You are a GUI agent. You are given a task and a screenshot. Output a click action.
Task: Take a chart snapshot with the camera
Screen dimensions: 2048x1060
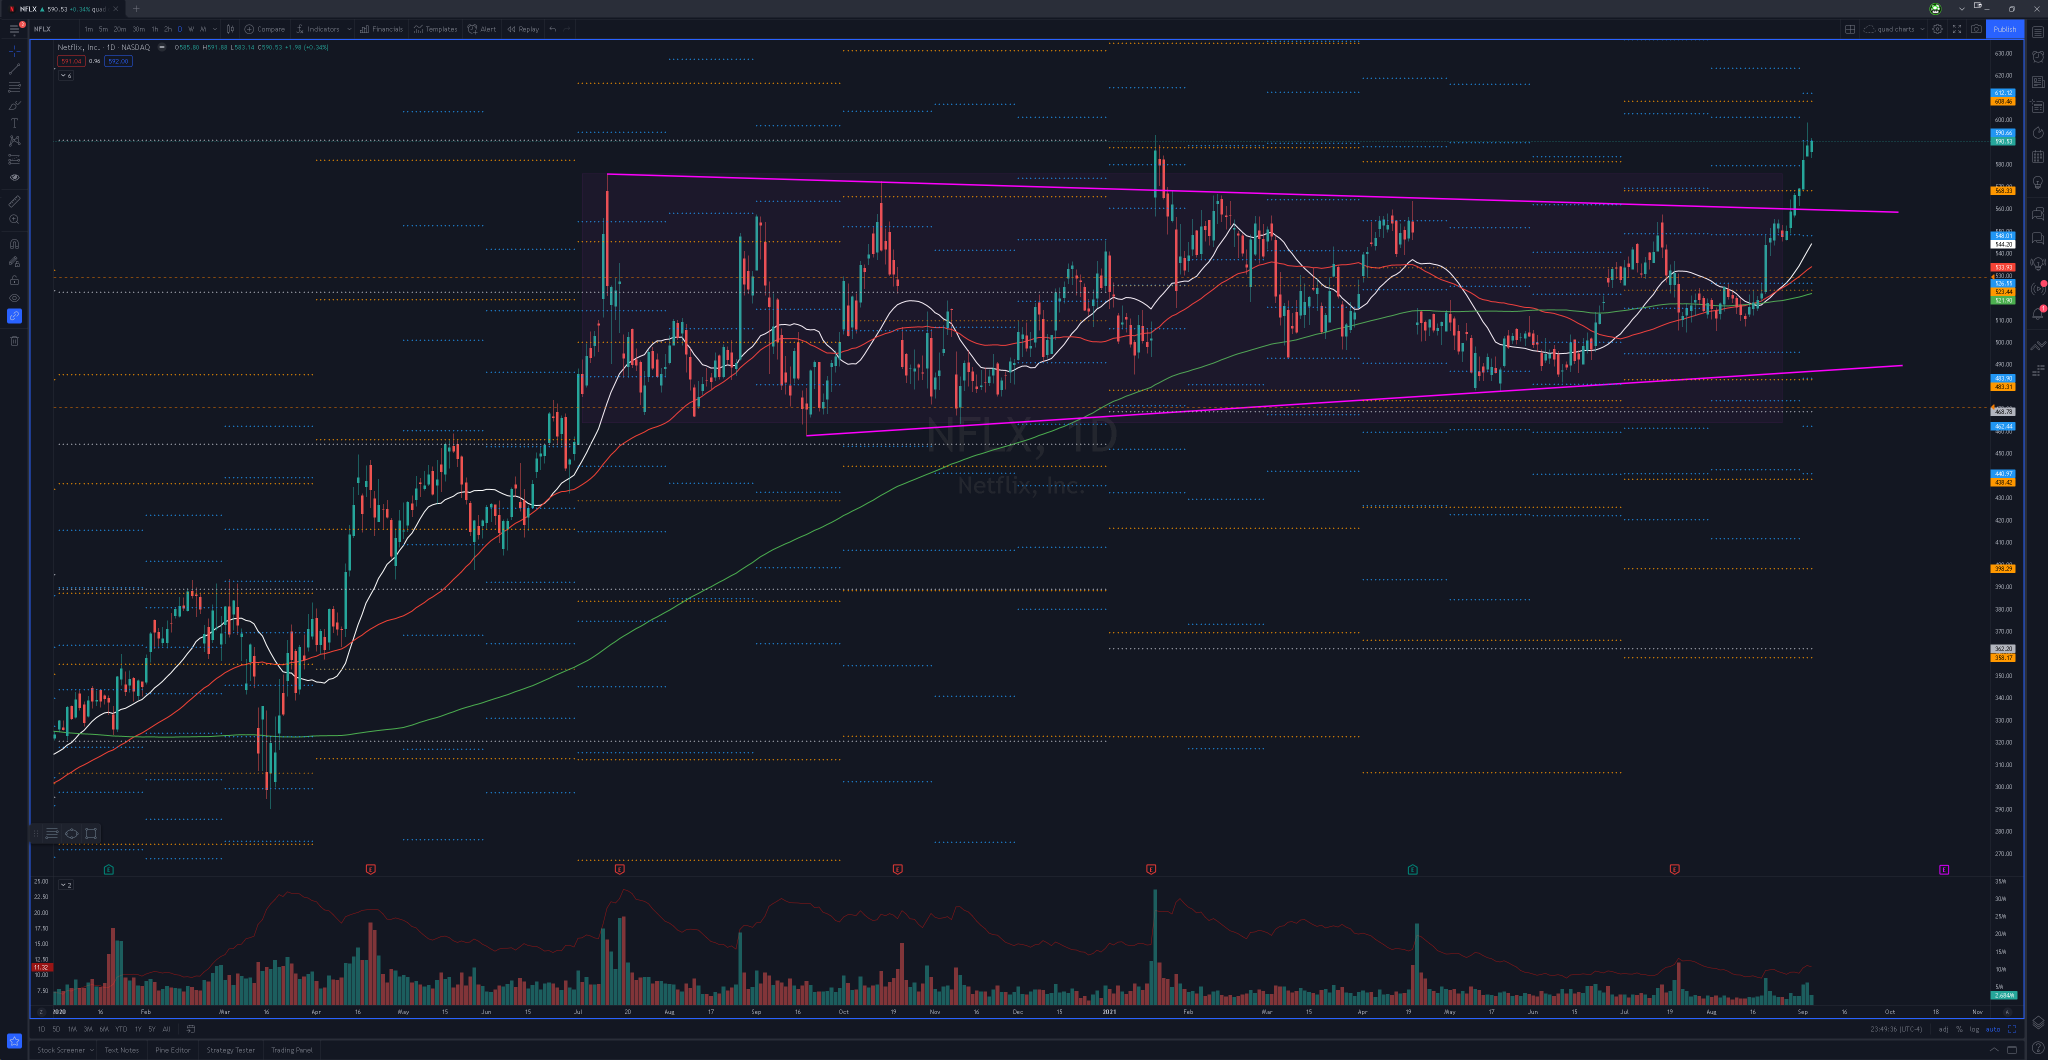pyautogui.click(x=1976, y=29)
